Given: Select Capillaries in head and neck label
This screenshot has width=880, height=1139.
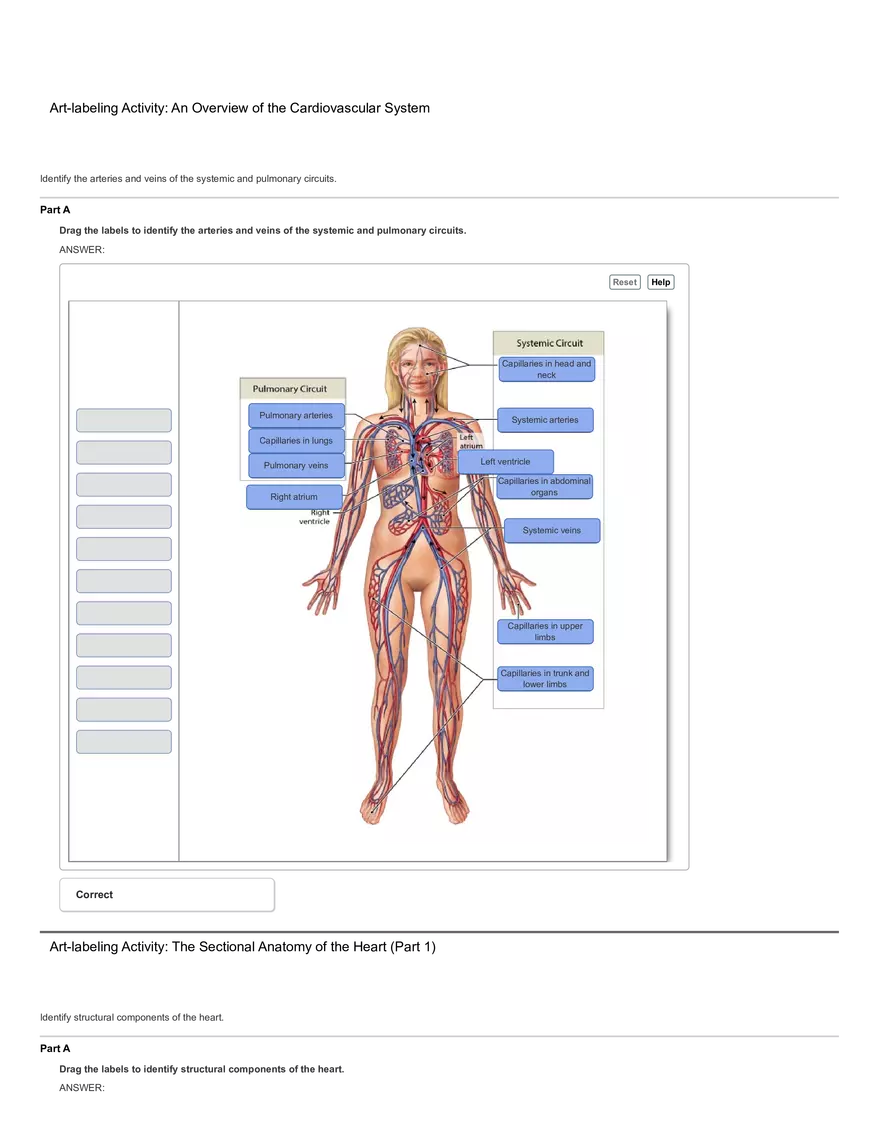Looking at the screenshot, I should click(x=546, y=369).
